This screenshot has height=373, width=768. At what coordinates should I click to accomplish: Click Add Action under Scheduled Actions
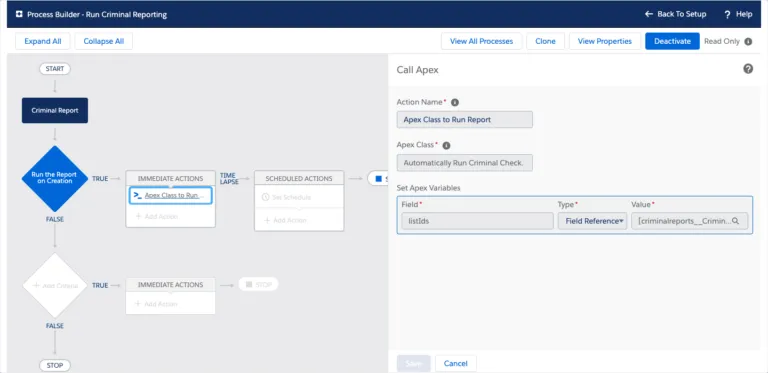pyautogui.click(x=286, y=220)
